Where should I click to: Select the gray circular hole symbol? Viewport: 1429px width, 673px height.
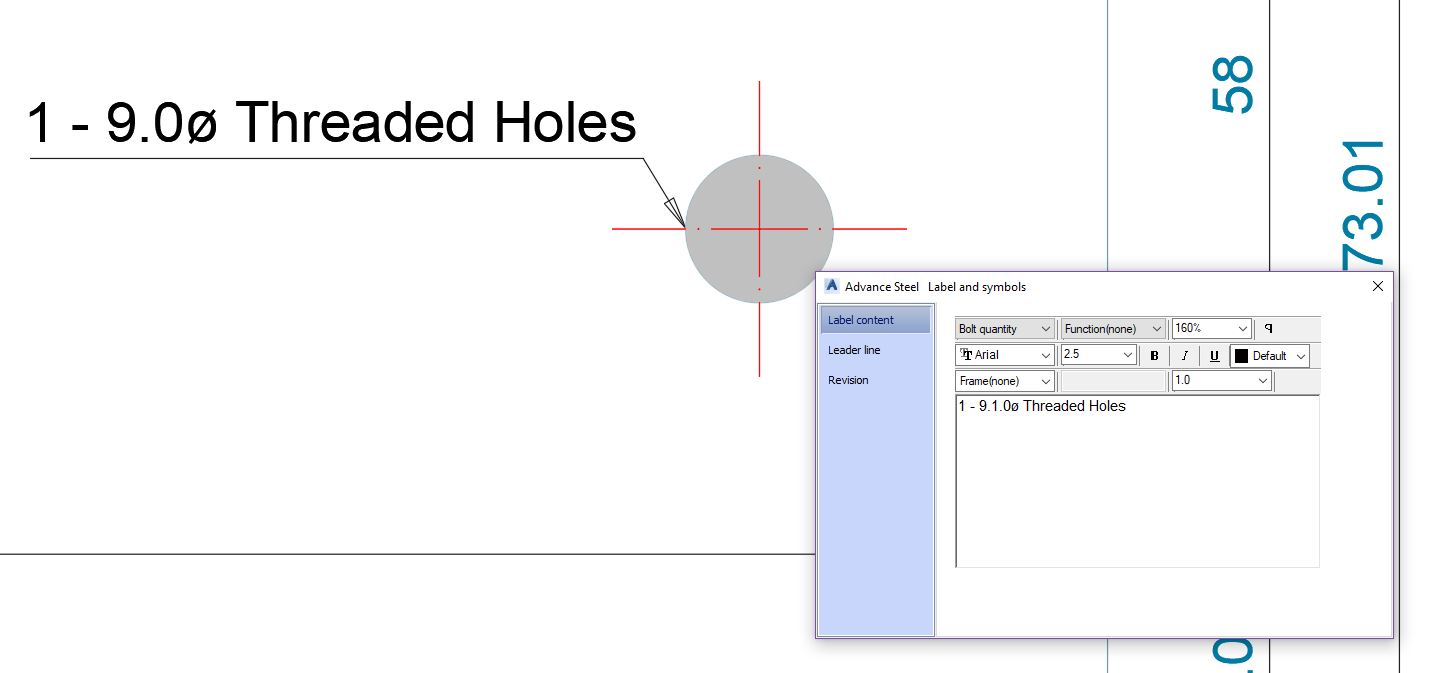[x=760, y=228]
